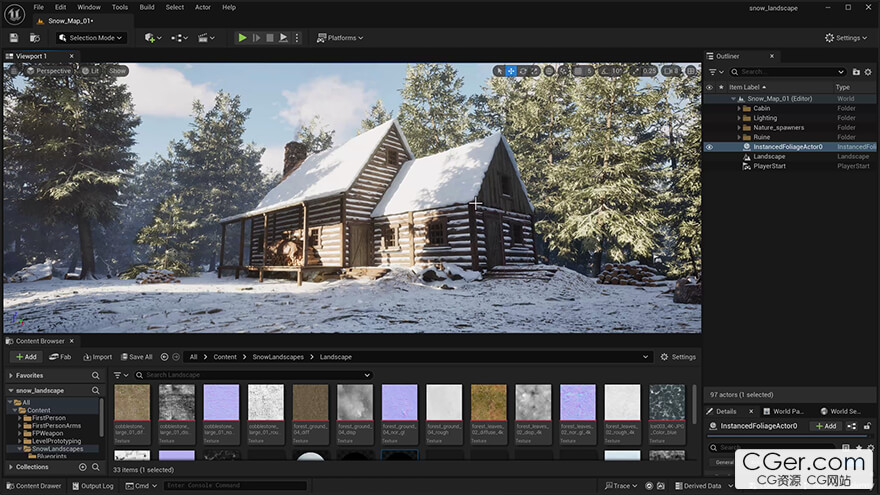Viewport: 880px width, 495px height.
Task: Click the green Play button in toolbar
Action: [x=242, y=38]
